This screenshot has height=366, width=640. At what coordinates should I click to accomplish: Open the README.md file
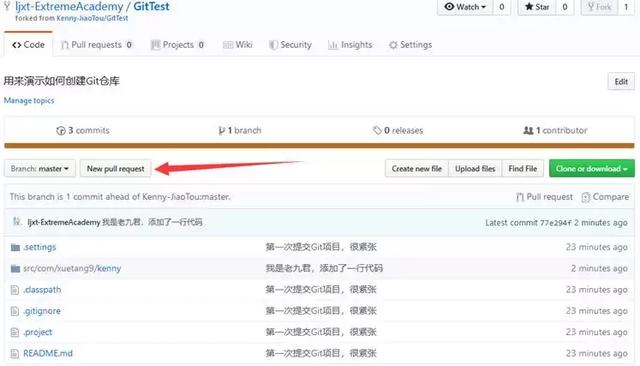(x=48, y=353)
